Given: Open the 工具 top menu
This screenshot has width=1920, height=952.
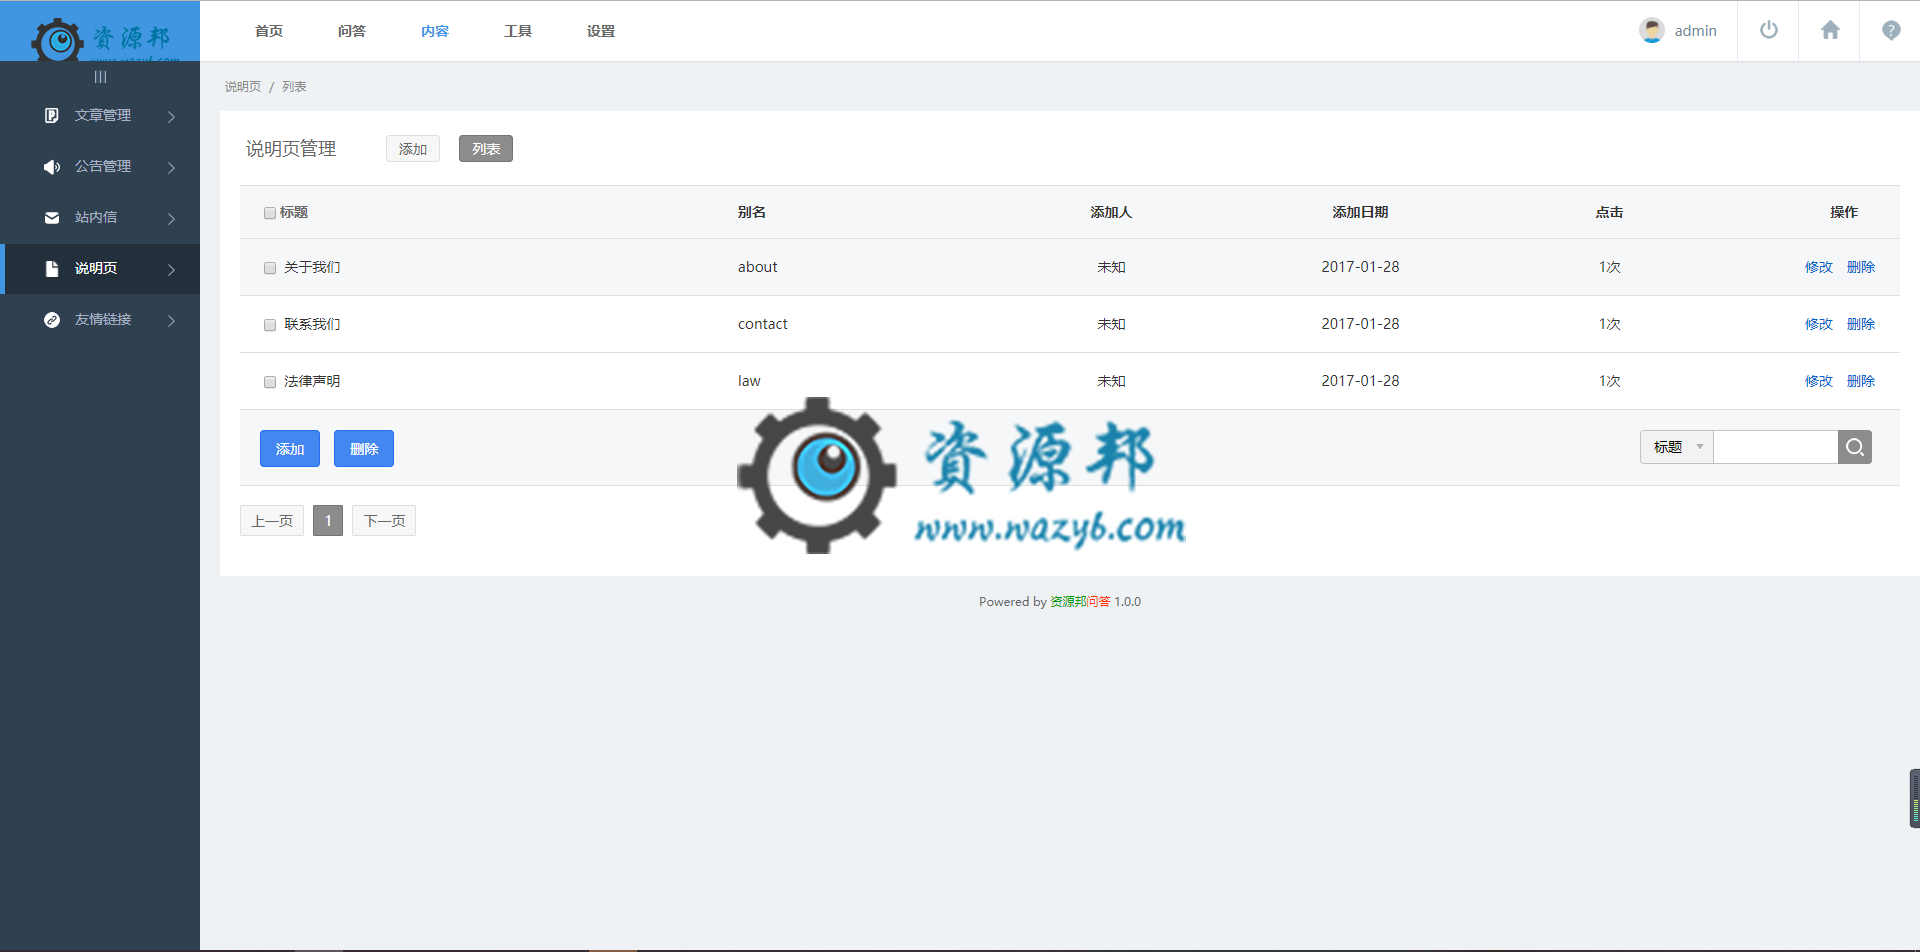Looking at the screenshot, I should 518,31.
